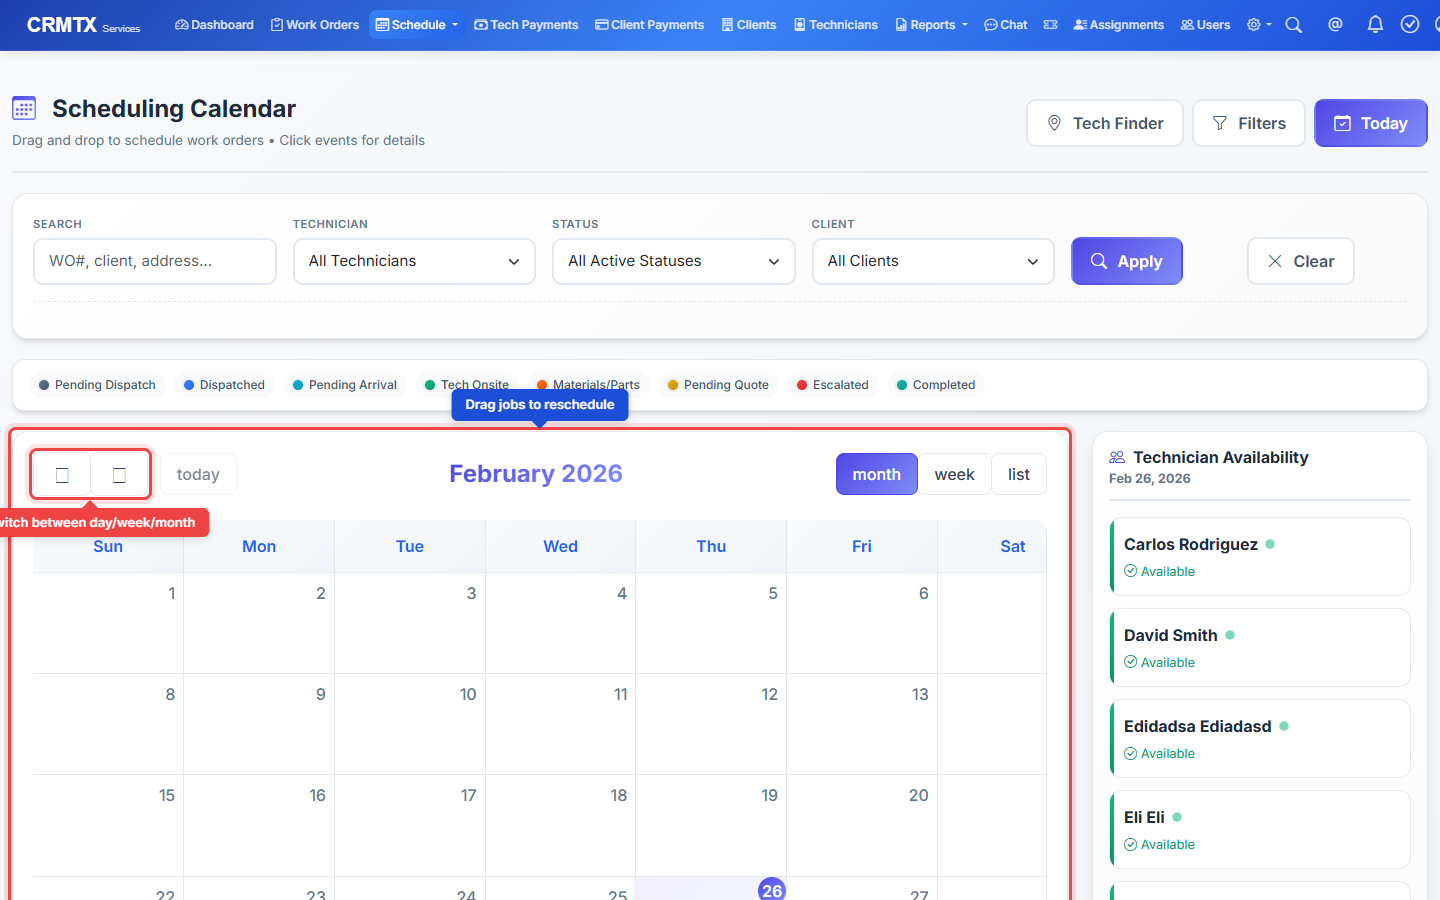Switch the calendar to list view

(x=1018, y=473)
